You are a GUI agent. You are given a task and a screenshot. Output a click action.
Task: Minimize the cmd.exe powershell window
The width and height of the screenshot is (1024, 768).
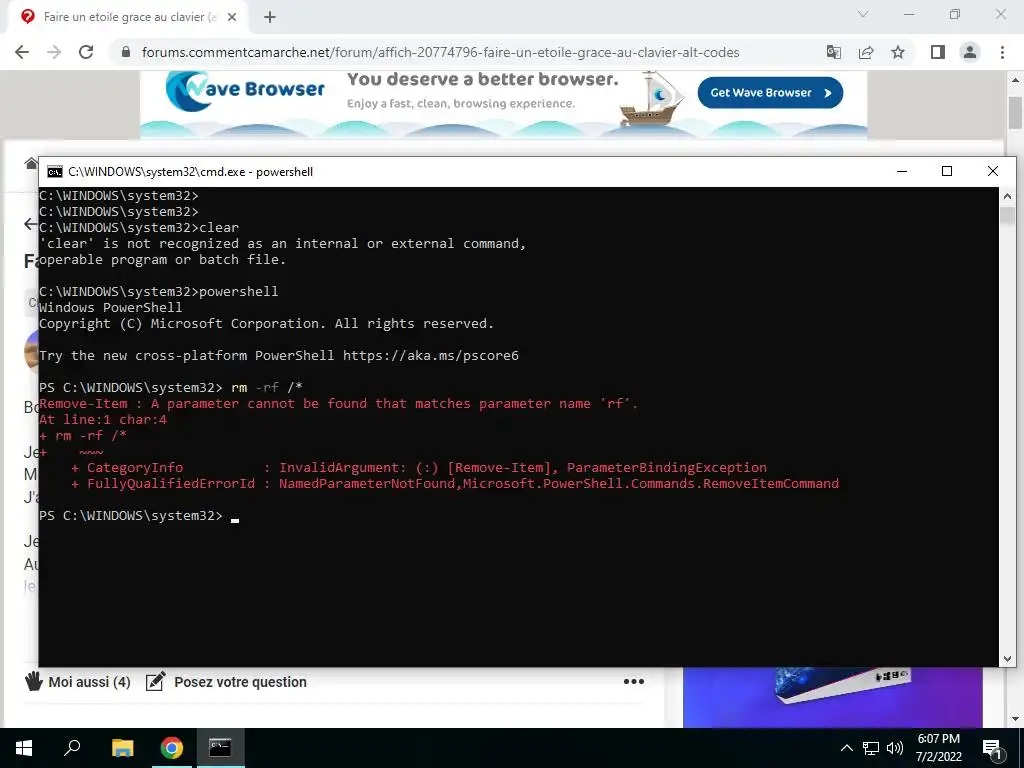(x=902, y=171)
